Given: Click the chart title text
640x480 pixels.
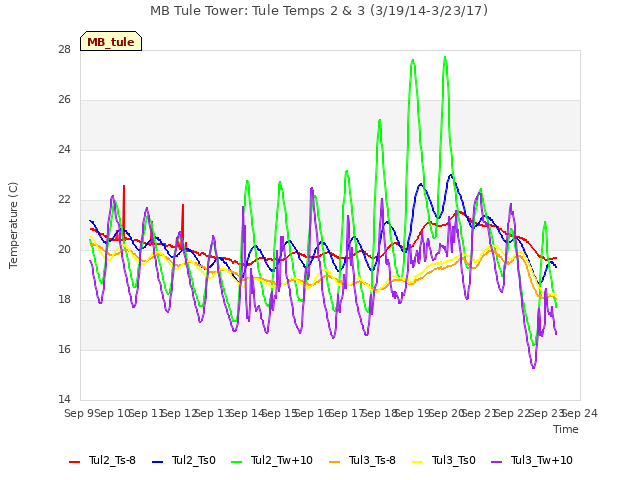Looking at the screenshot, I should pyautogui.click(x=319, y=11).
